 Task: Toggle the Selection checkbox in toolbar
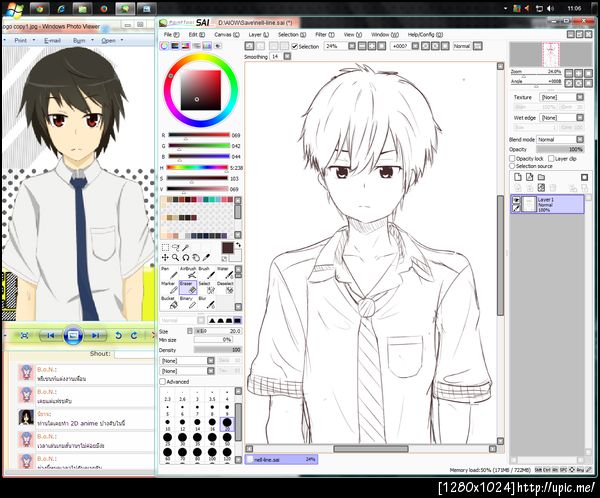tap(294, 46)
